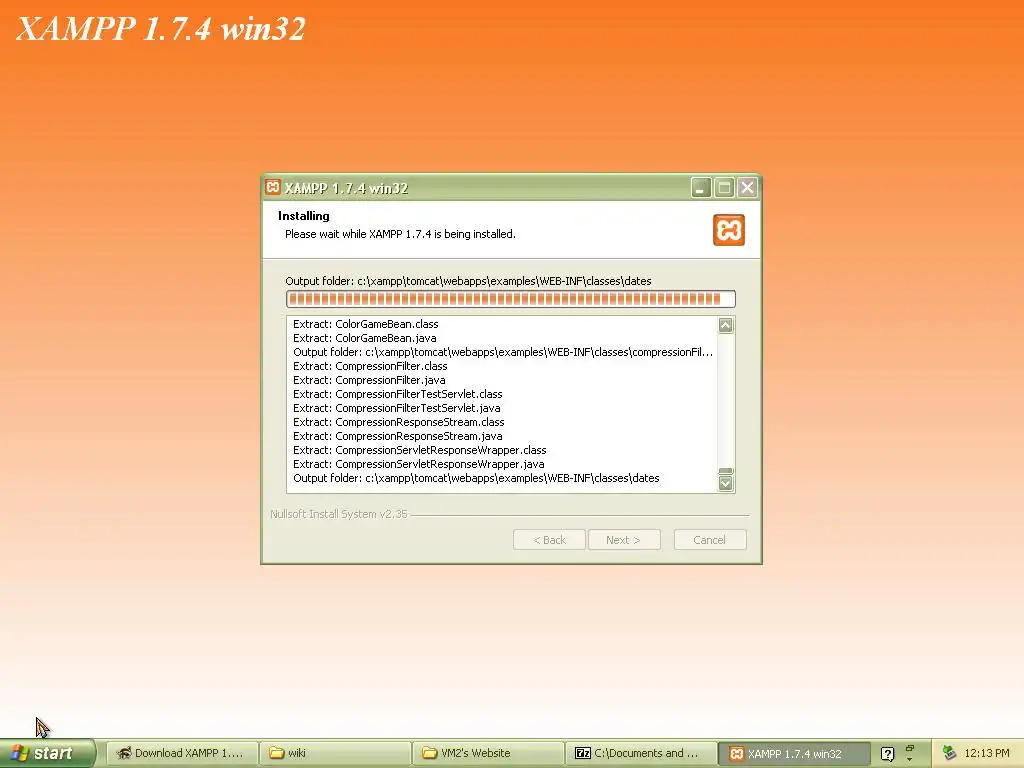
Task: Switch to 7-Zip C:\Documents and taskbar button
Action: click(640, 753)
